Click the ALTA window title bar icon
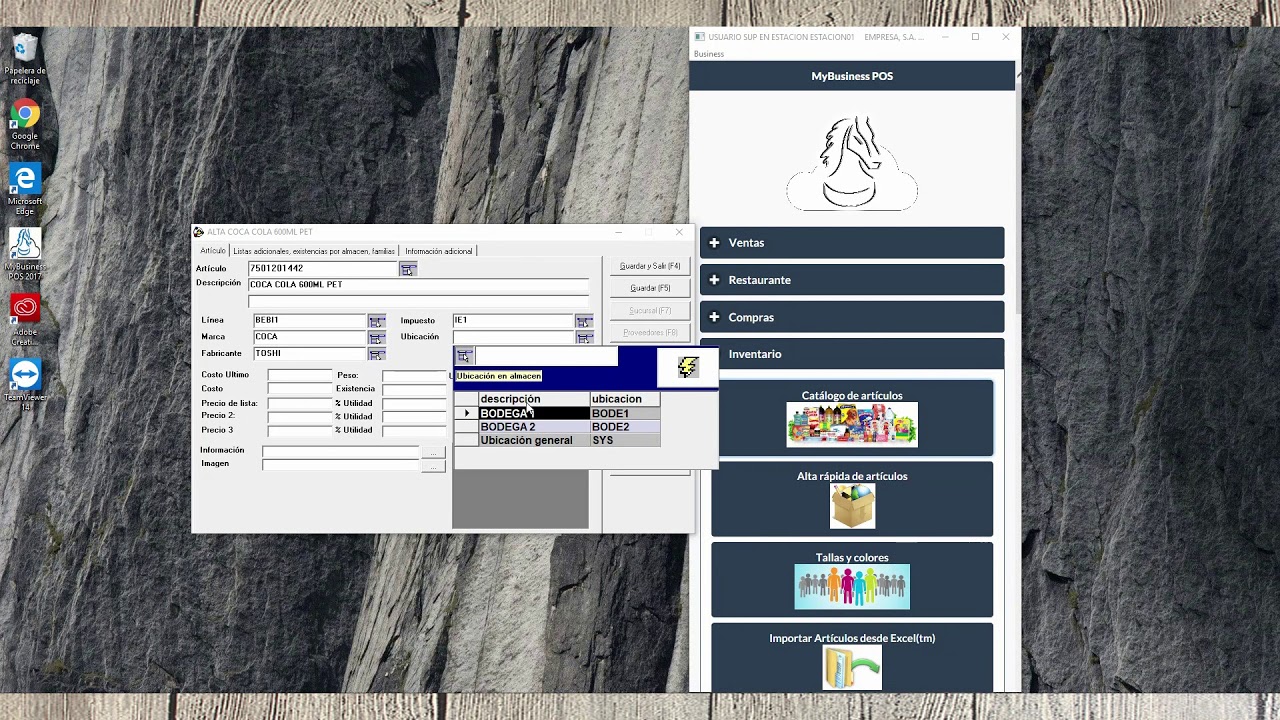This screenshot has width=1280, height=720. tap(199, 232)
